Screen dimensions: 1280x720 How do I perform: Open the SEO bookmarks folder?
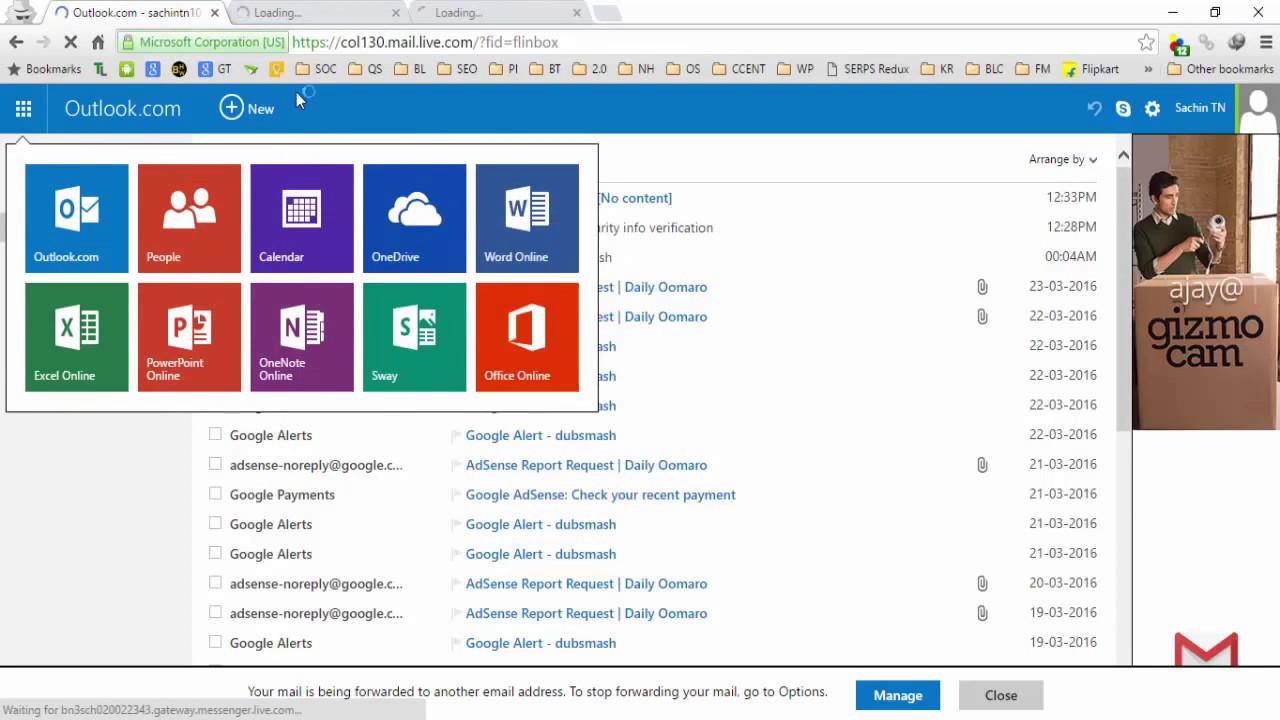[x=455, y=69]
